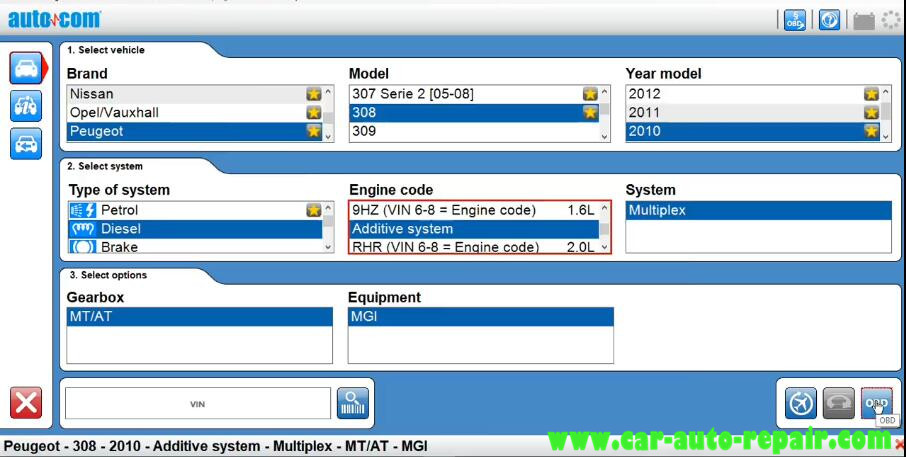Select Additive system engine code entry
906x457 pixels.
pyautogui.click(x=474, y=229)
